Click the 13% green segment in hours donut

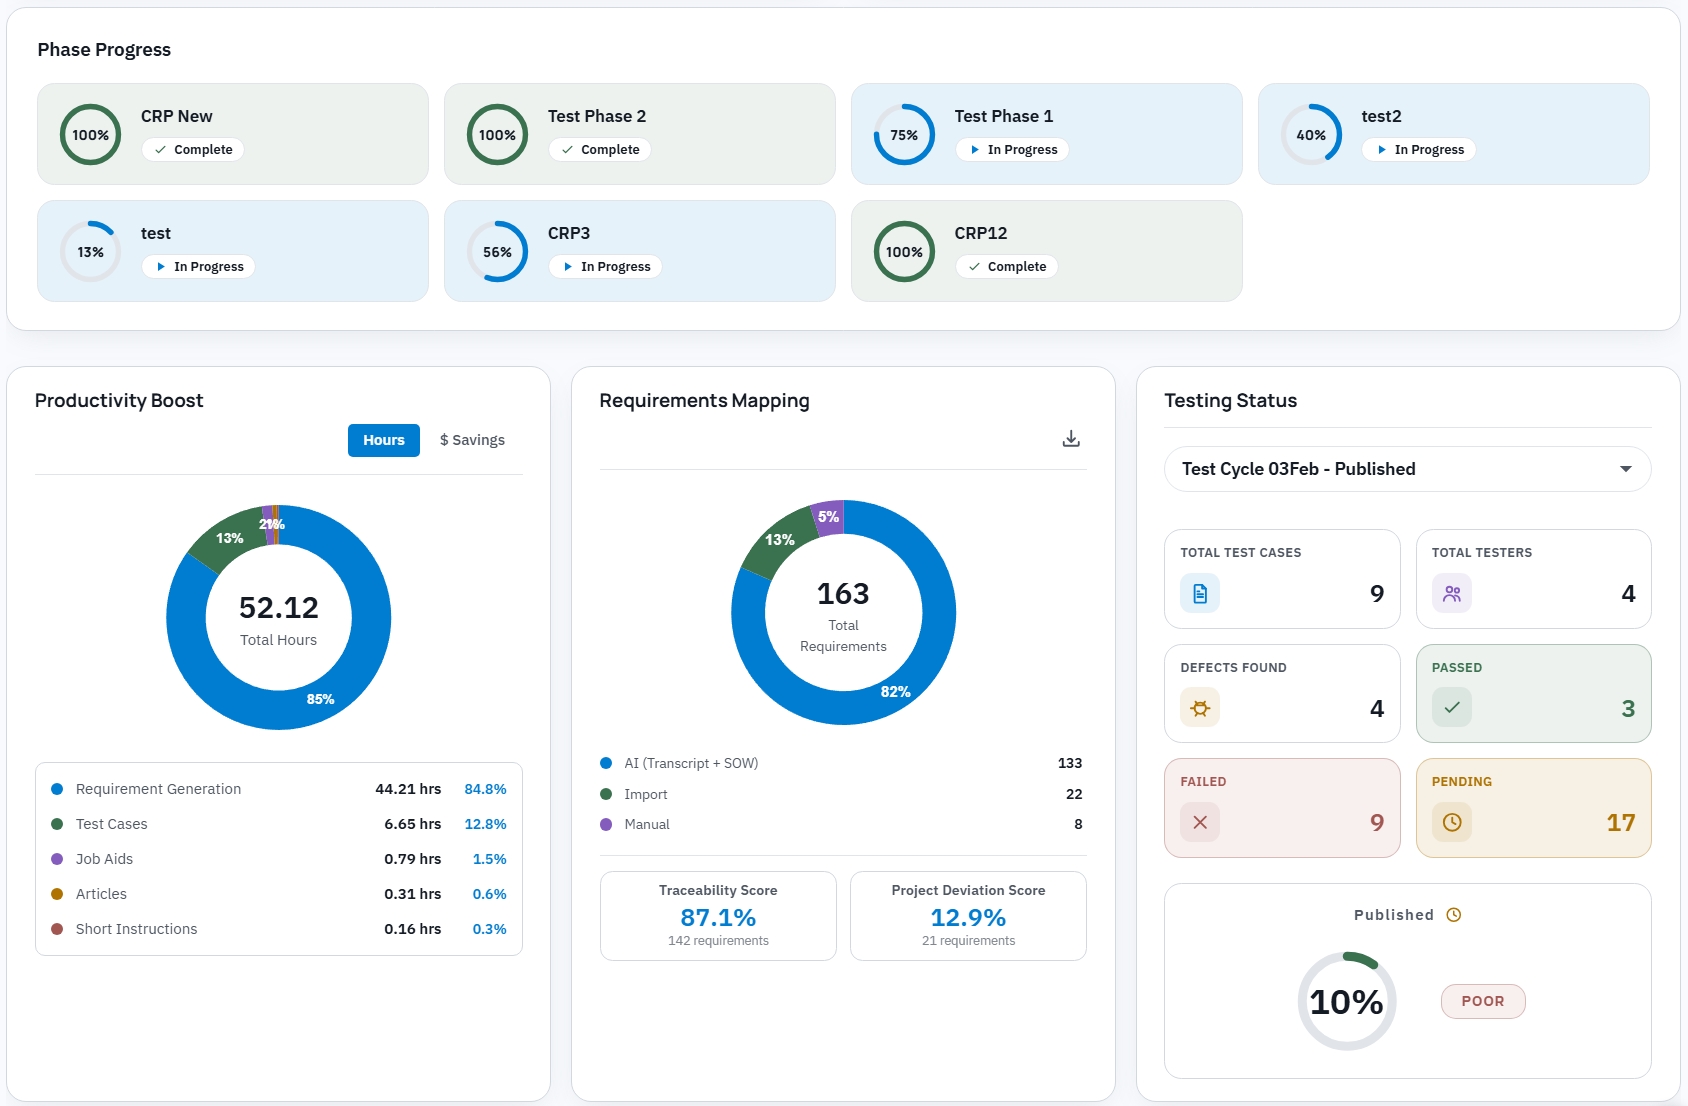click(x=230, y=538)
